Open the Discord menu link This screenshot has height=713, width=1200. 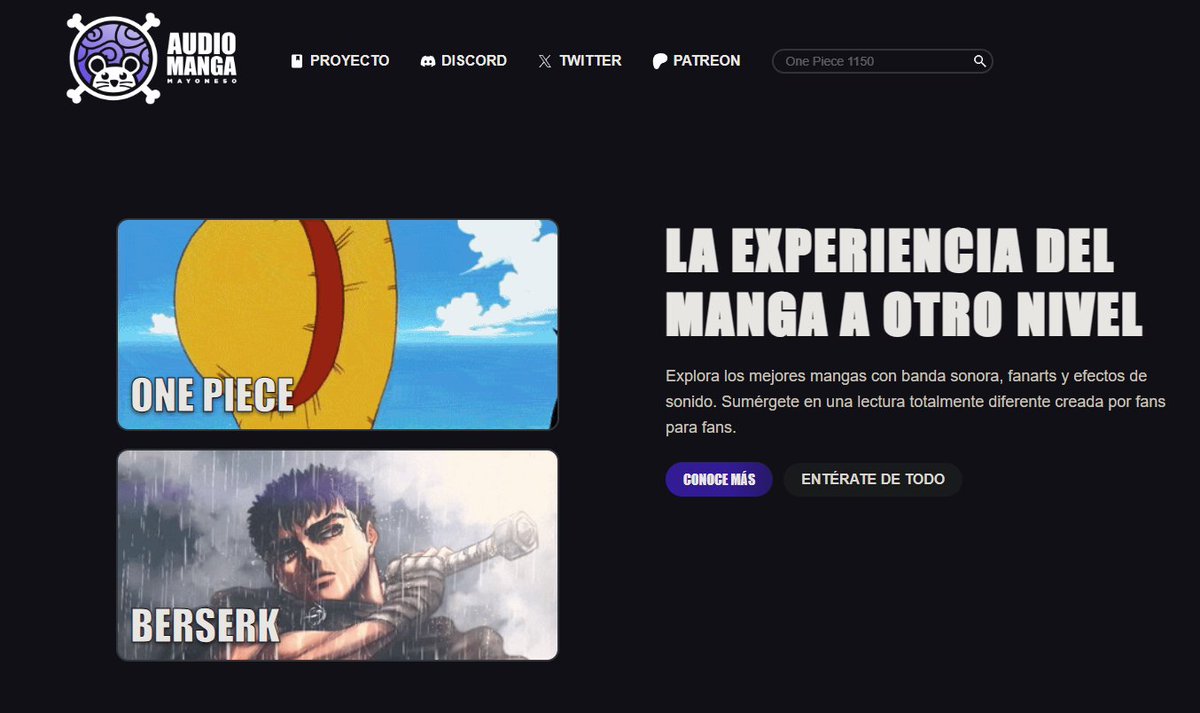tap(464, 61)
